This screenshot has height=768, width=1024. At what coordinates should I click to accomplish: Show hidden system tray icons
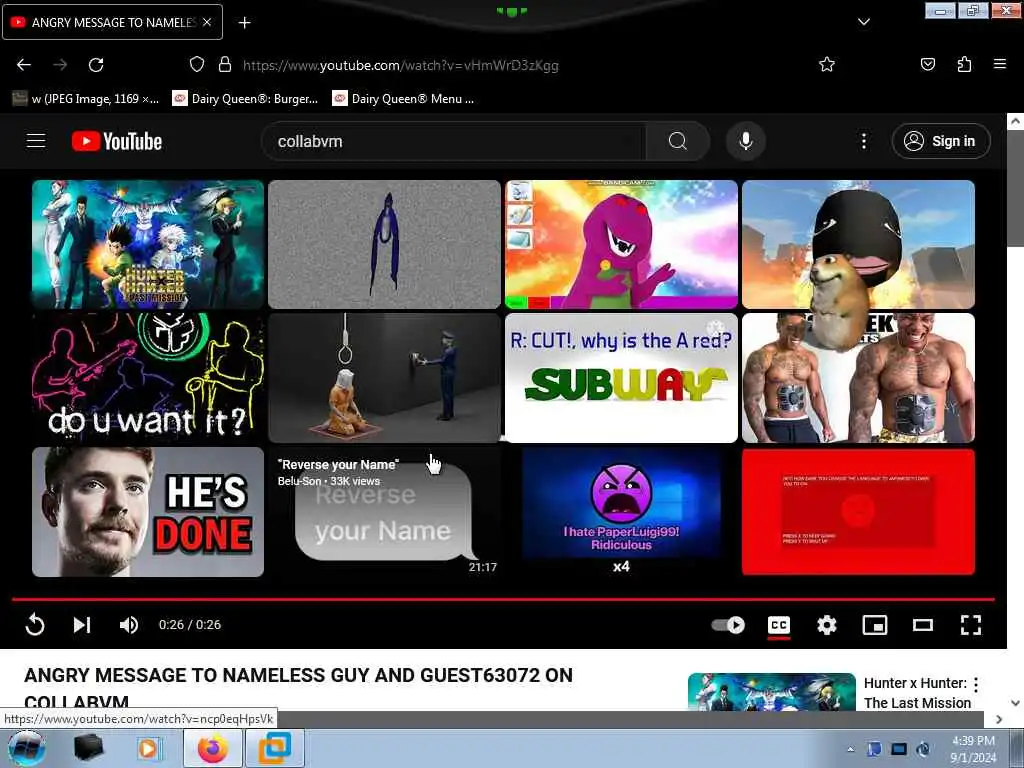point(850,749)
